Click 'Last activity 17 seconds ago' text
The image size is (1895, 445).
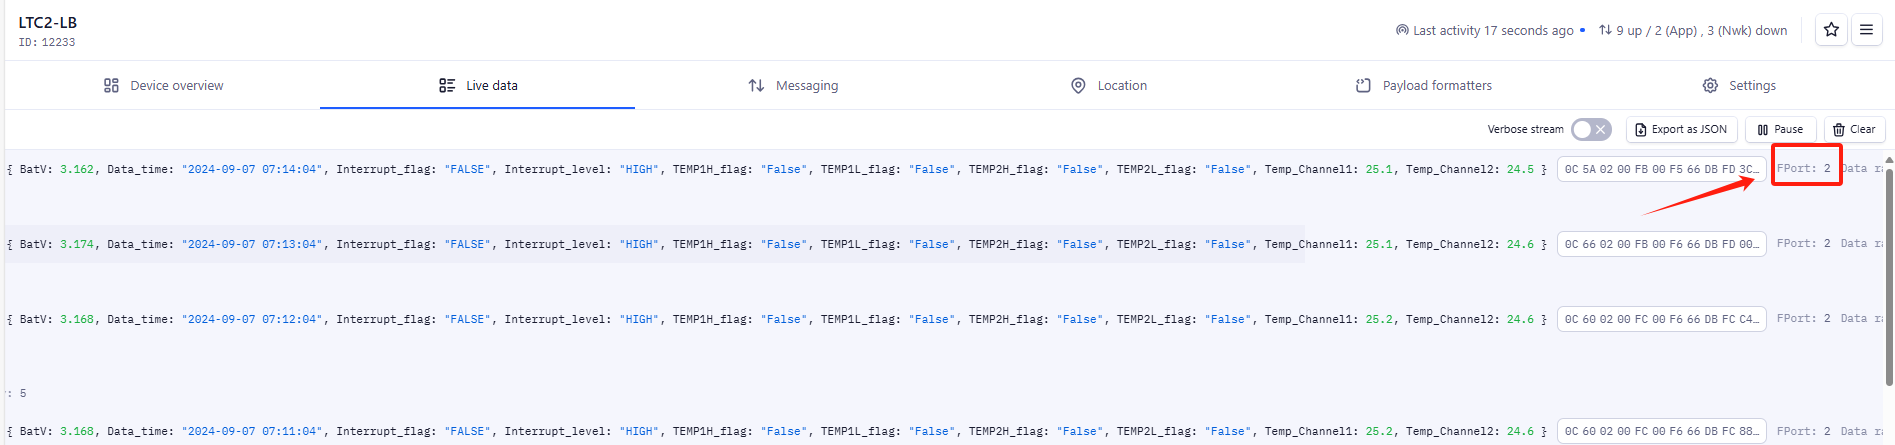1493,31
